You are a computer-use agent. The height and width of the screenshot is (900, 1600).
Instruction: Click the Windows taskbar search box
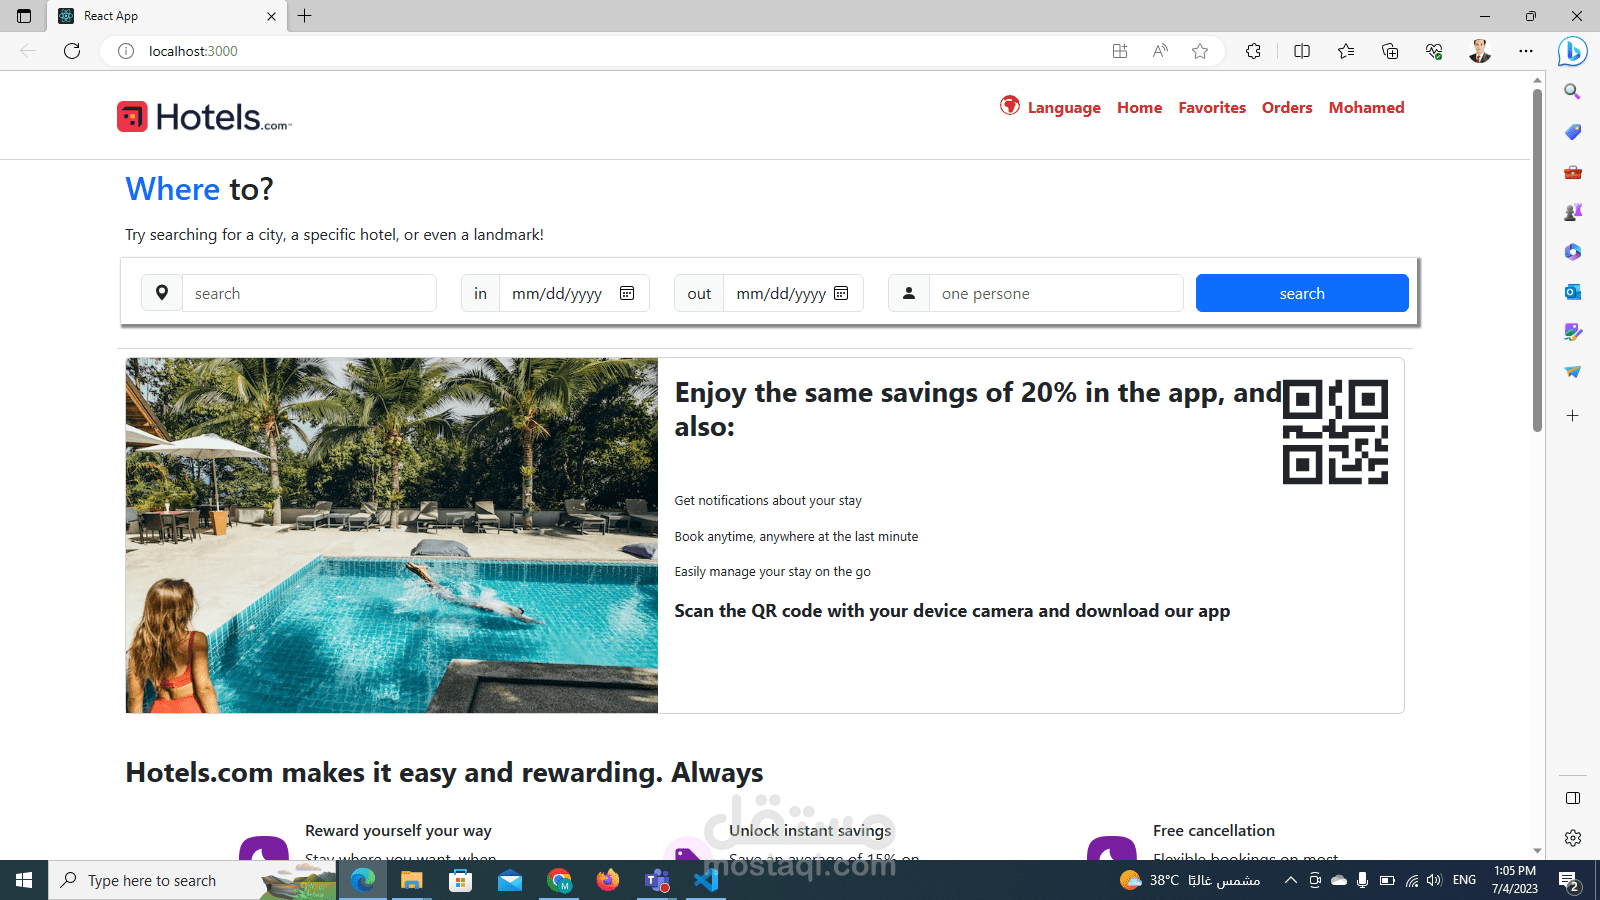(193, 880)
